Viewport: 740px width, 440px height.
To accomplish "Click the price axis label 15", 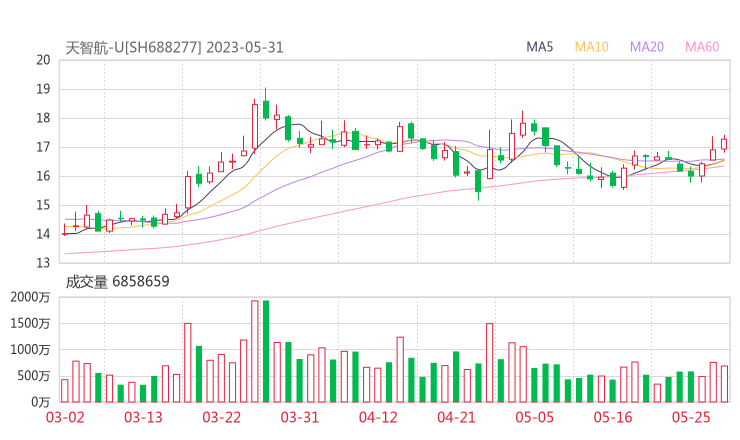I will pyautogui.click(x=43, y=205).
